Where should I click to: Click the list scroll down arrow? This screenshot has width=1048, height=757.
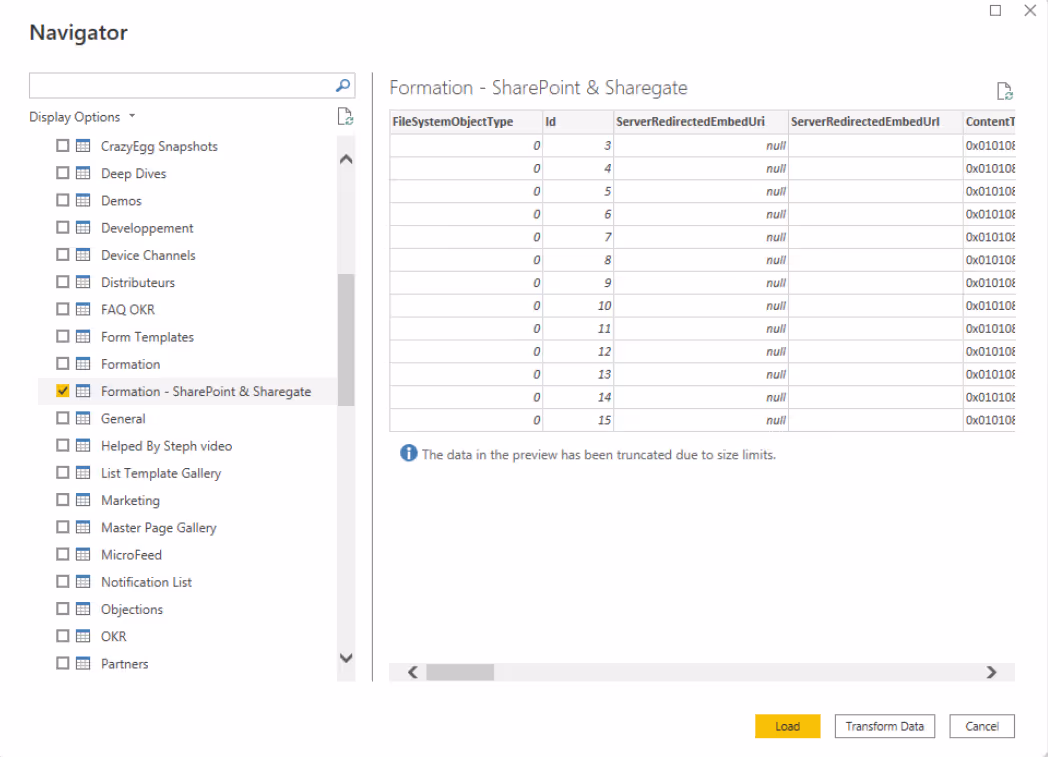[x=346, y=658]
